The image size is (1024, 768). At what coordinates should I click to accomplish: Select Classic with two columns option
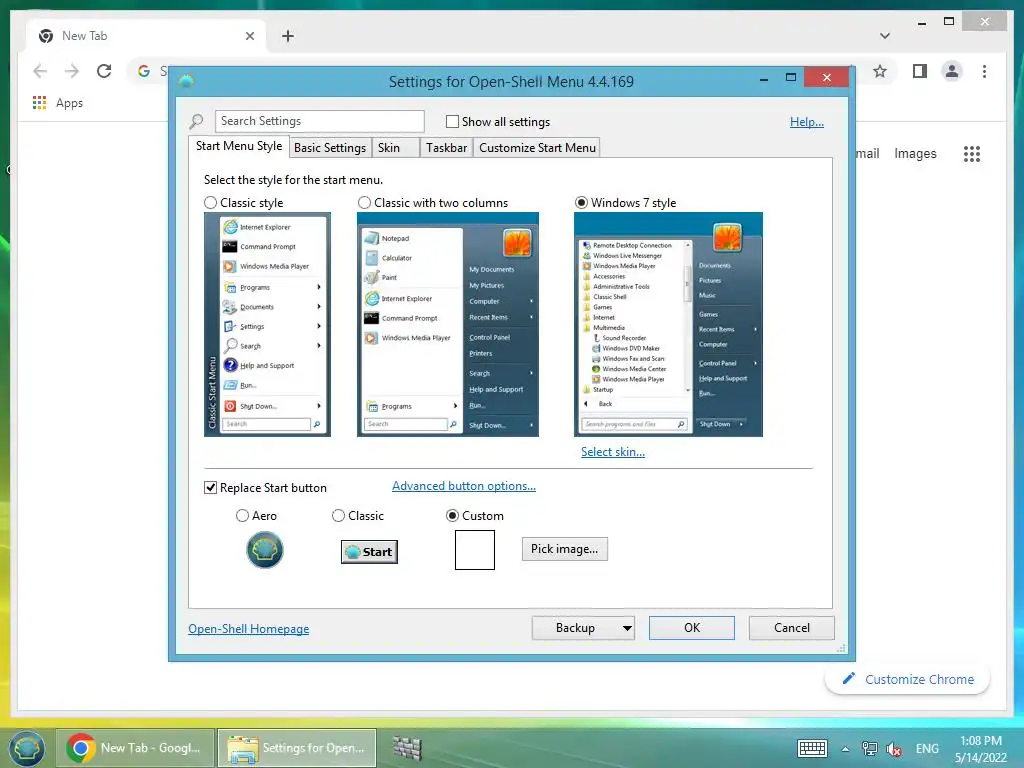[364, 203]
